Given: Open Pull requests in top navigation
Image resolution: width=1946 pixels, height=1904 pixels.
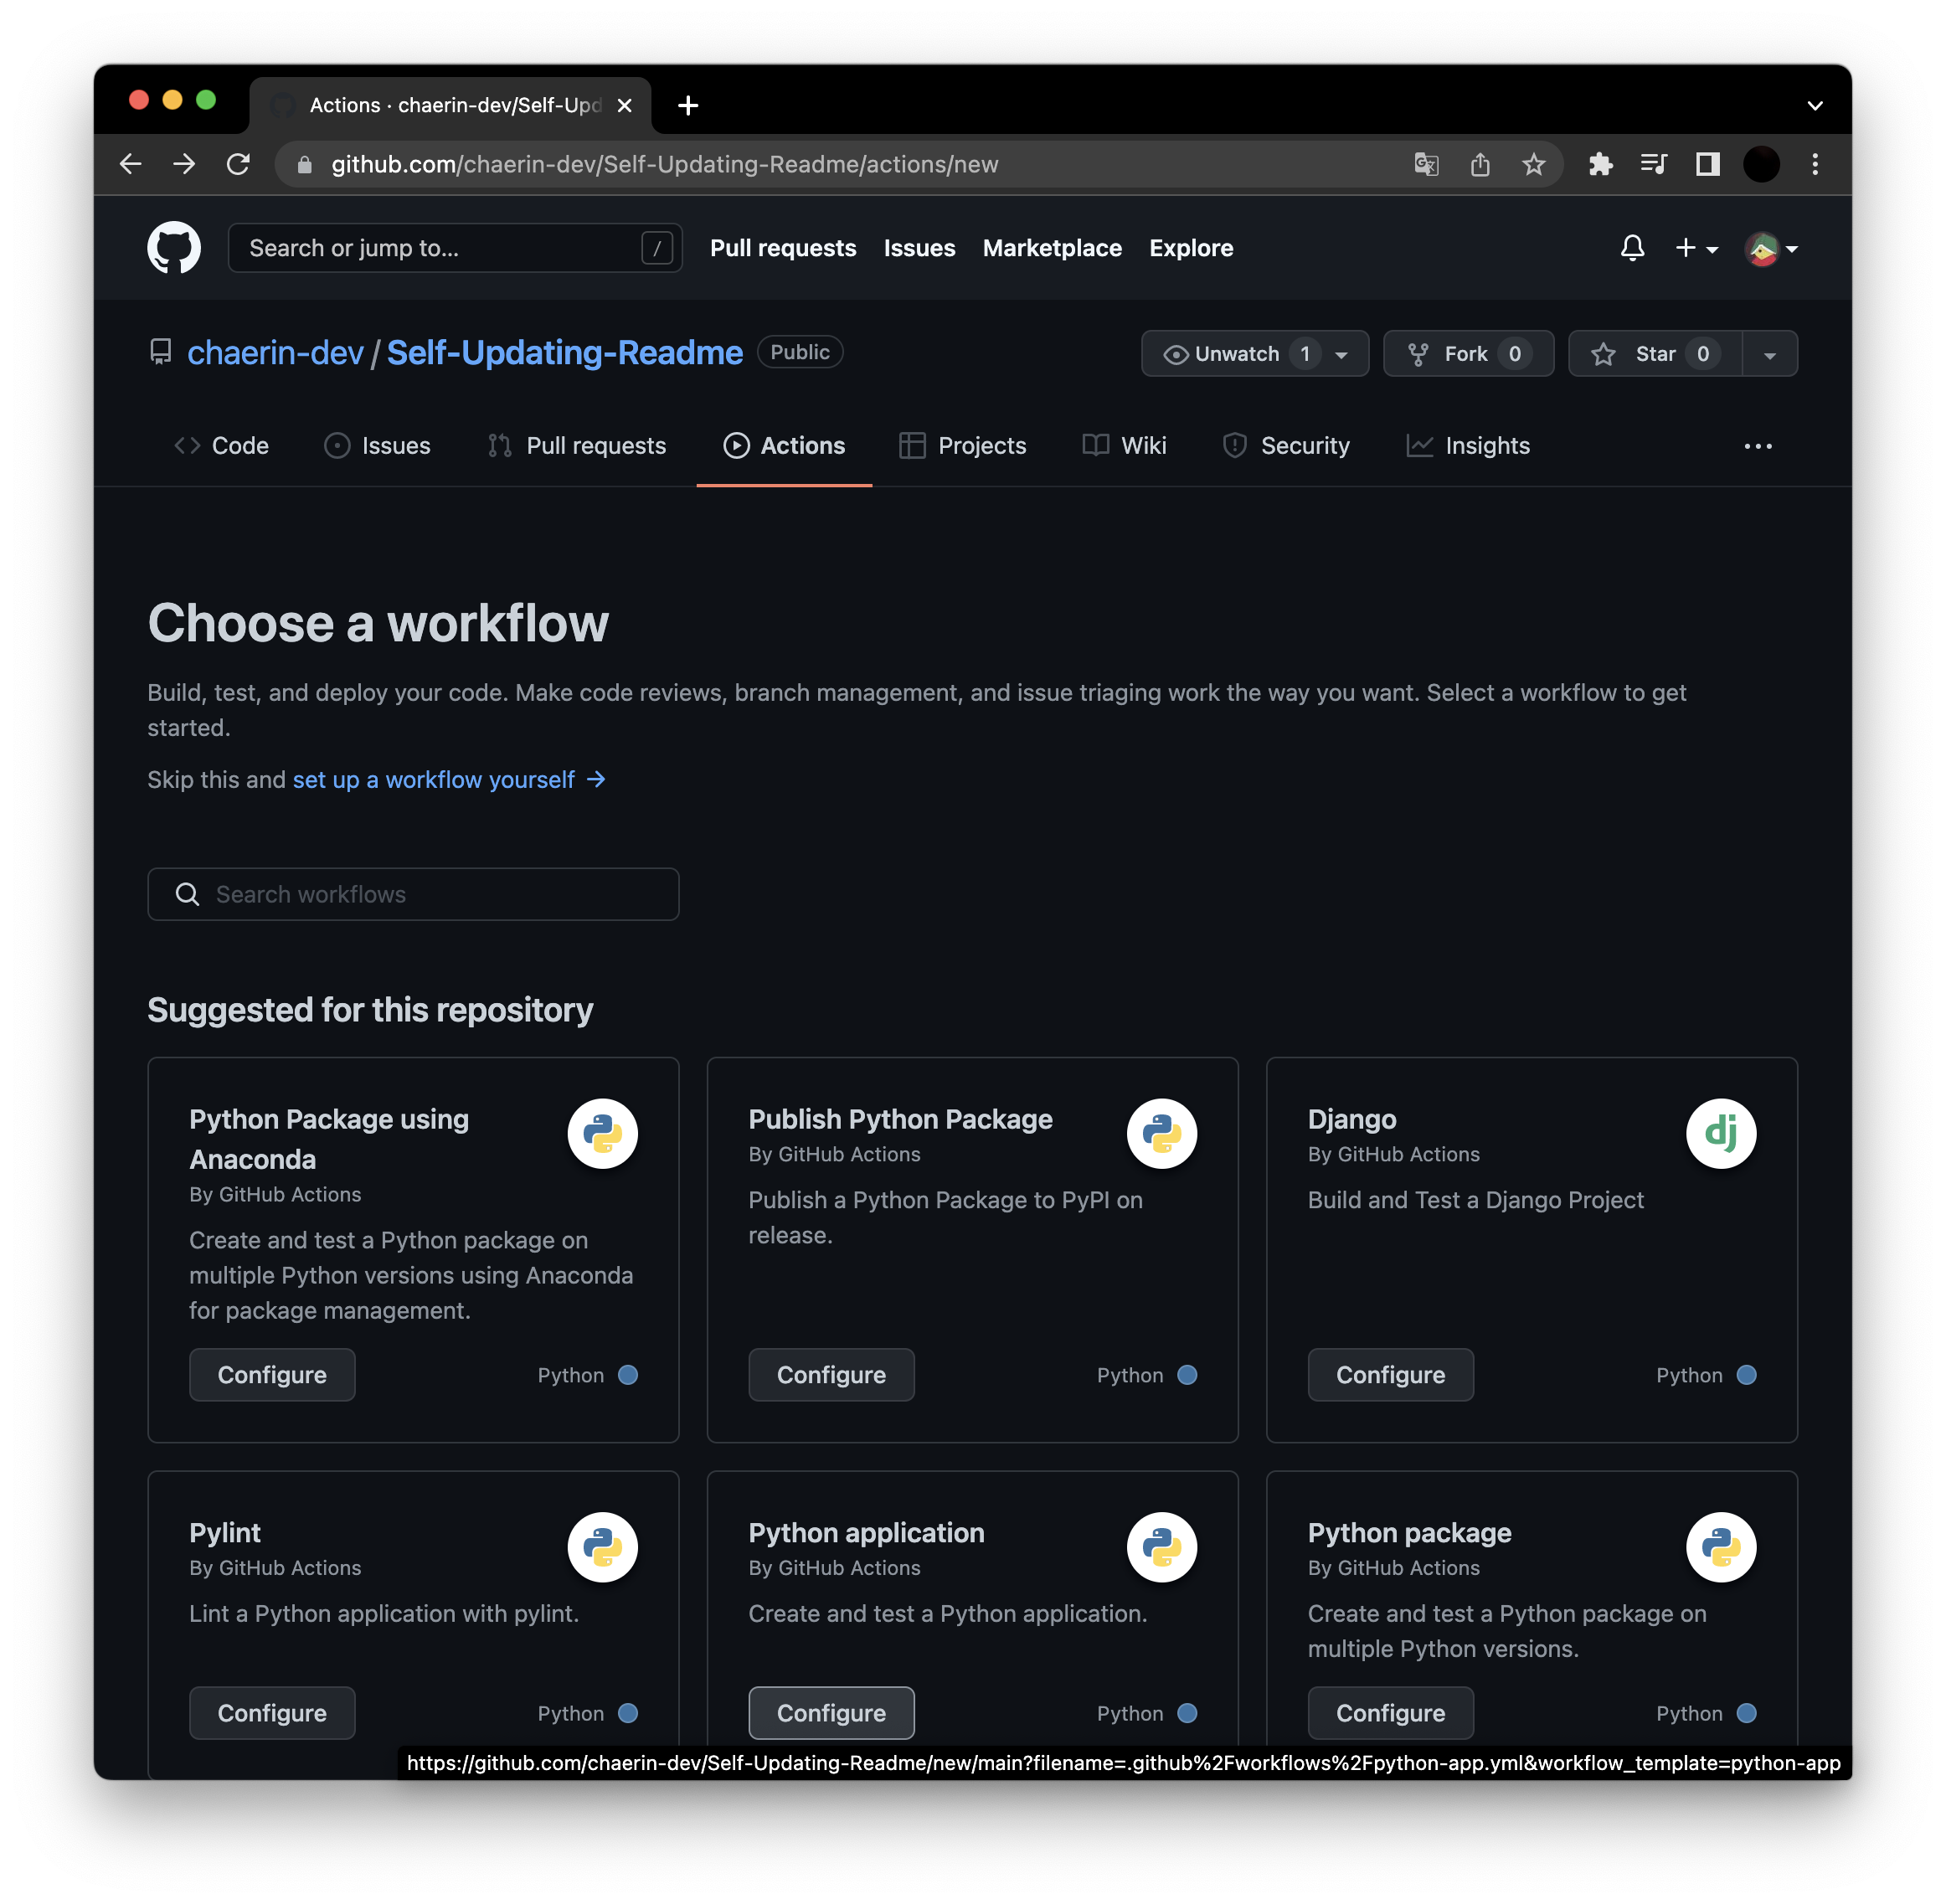Looking at the screenshot, I should pyautogui.click(x=783, y=248).
